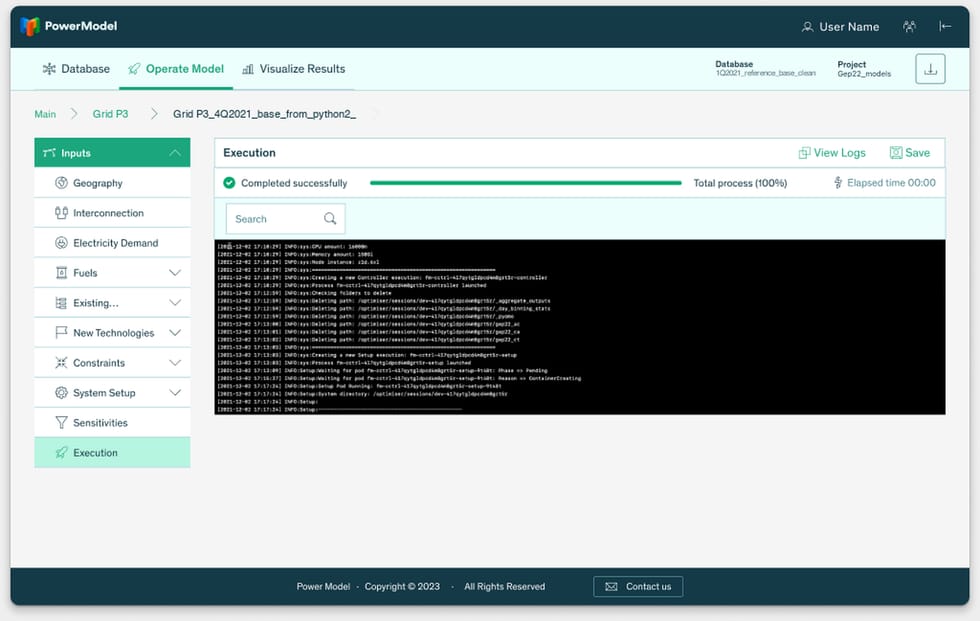Expand the Constraints chevron

pos(175,363)
